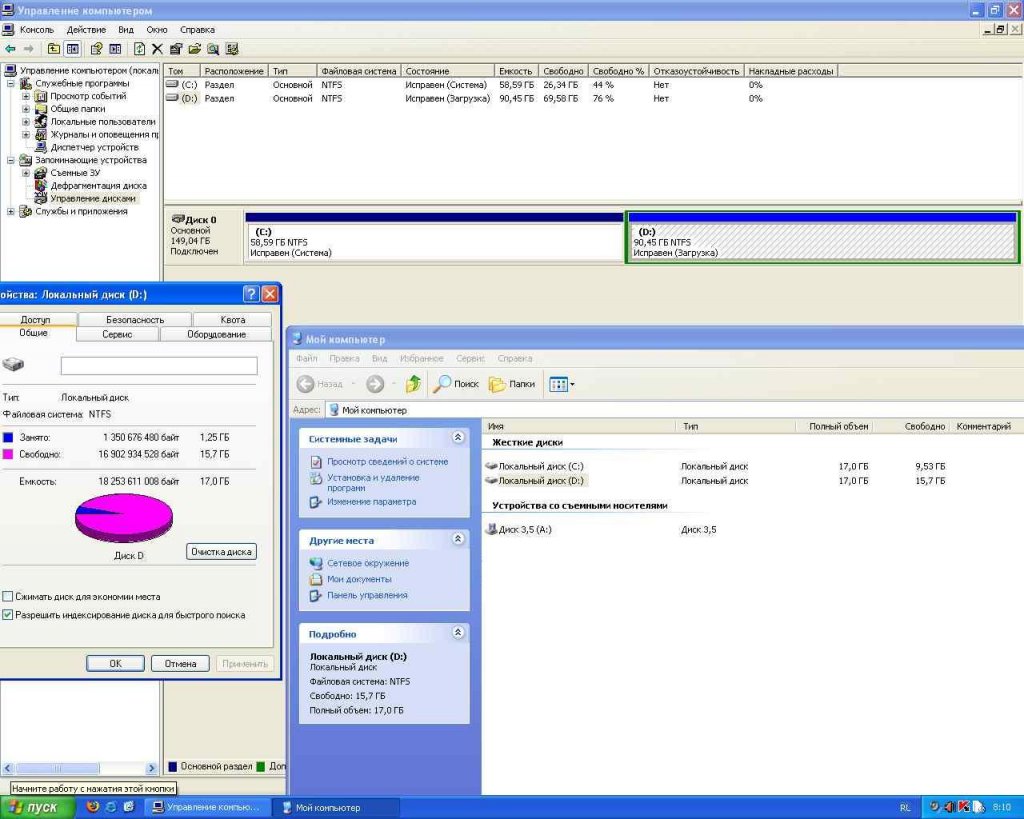The width and height of the screenshot is (1024, 819).
Task: Select the (D:) volume row in the volume list
Action: (466, 99)
